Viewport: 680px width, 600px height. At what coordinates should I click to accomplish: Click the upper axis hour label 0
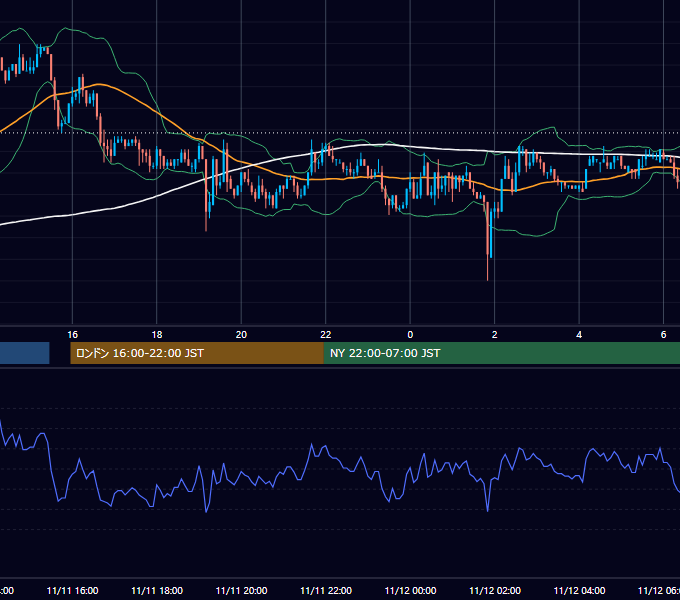(410, 335)
